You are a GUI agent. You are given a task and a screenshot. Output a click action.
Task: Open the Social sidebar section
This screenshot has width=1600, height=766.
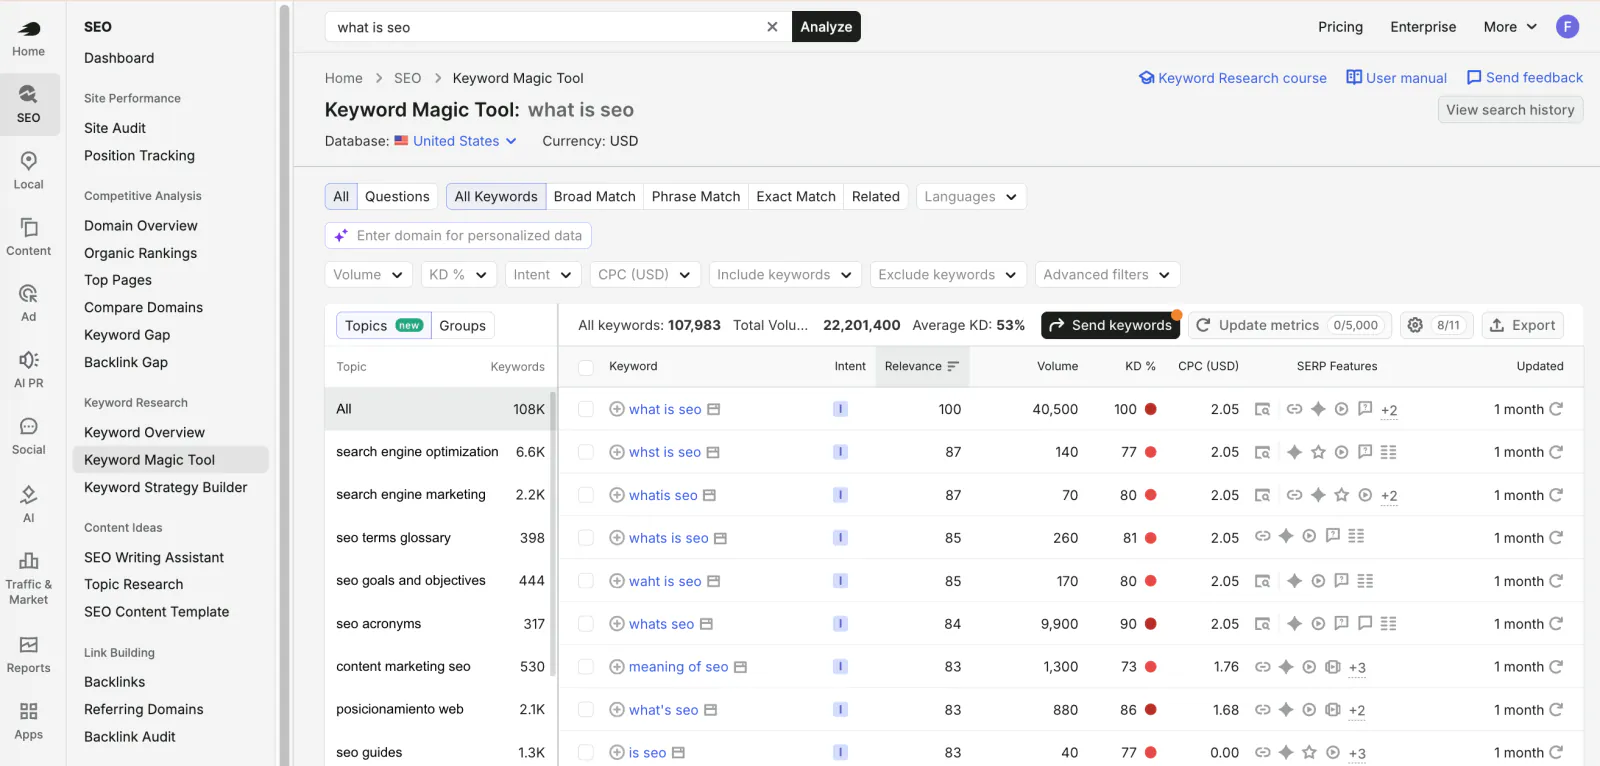[x=28, y=436]
